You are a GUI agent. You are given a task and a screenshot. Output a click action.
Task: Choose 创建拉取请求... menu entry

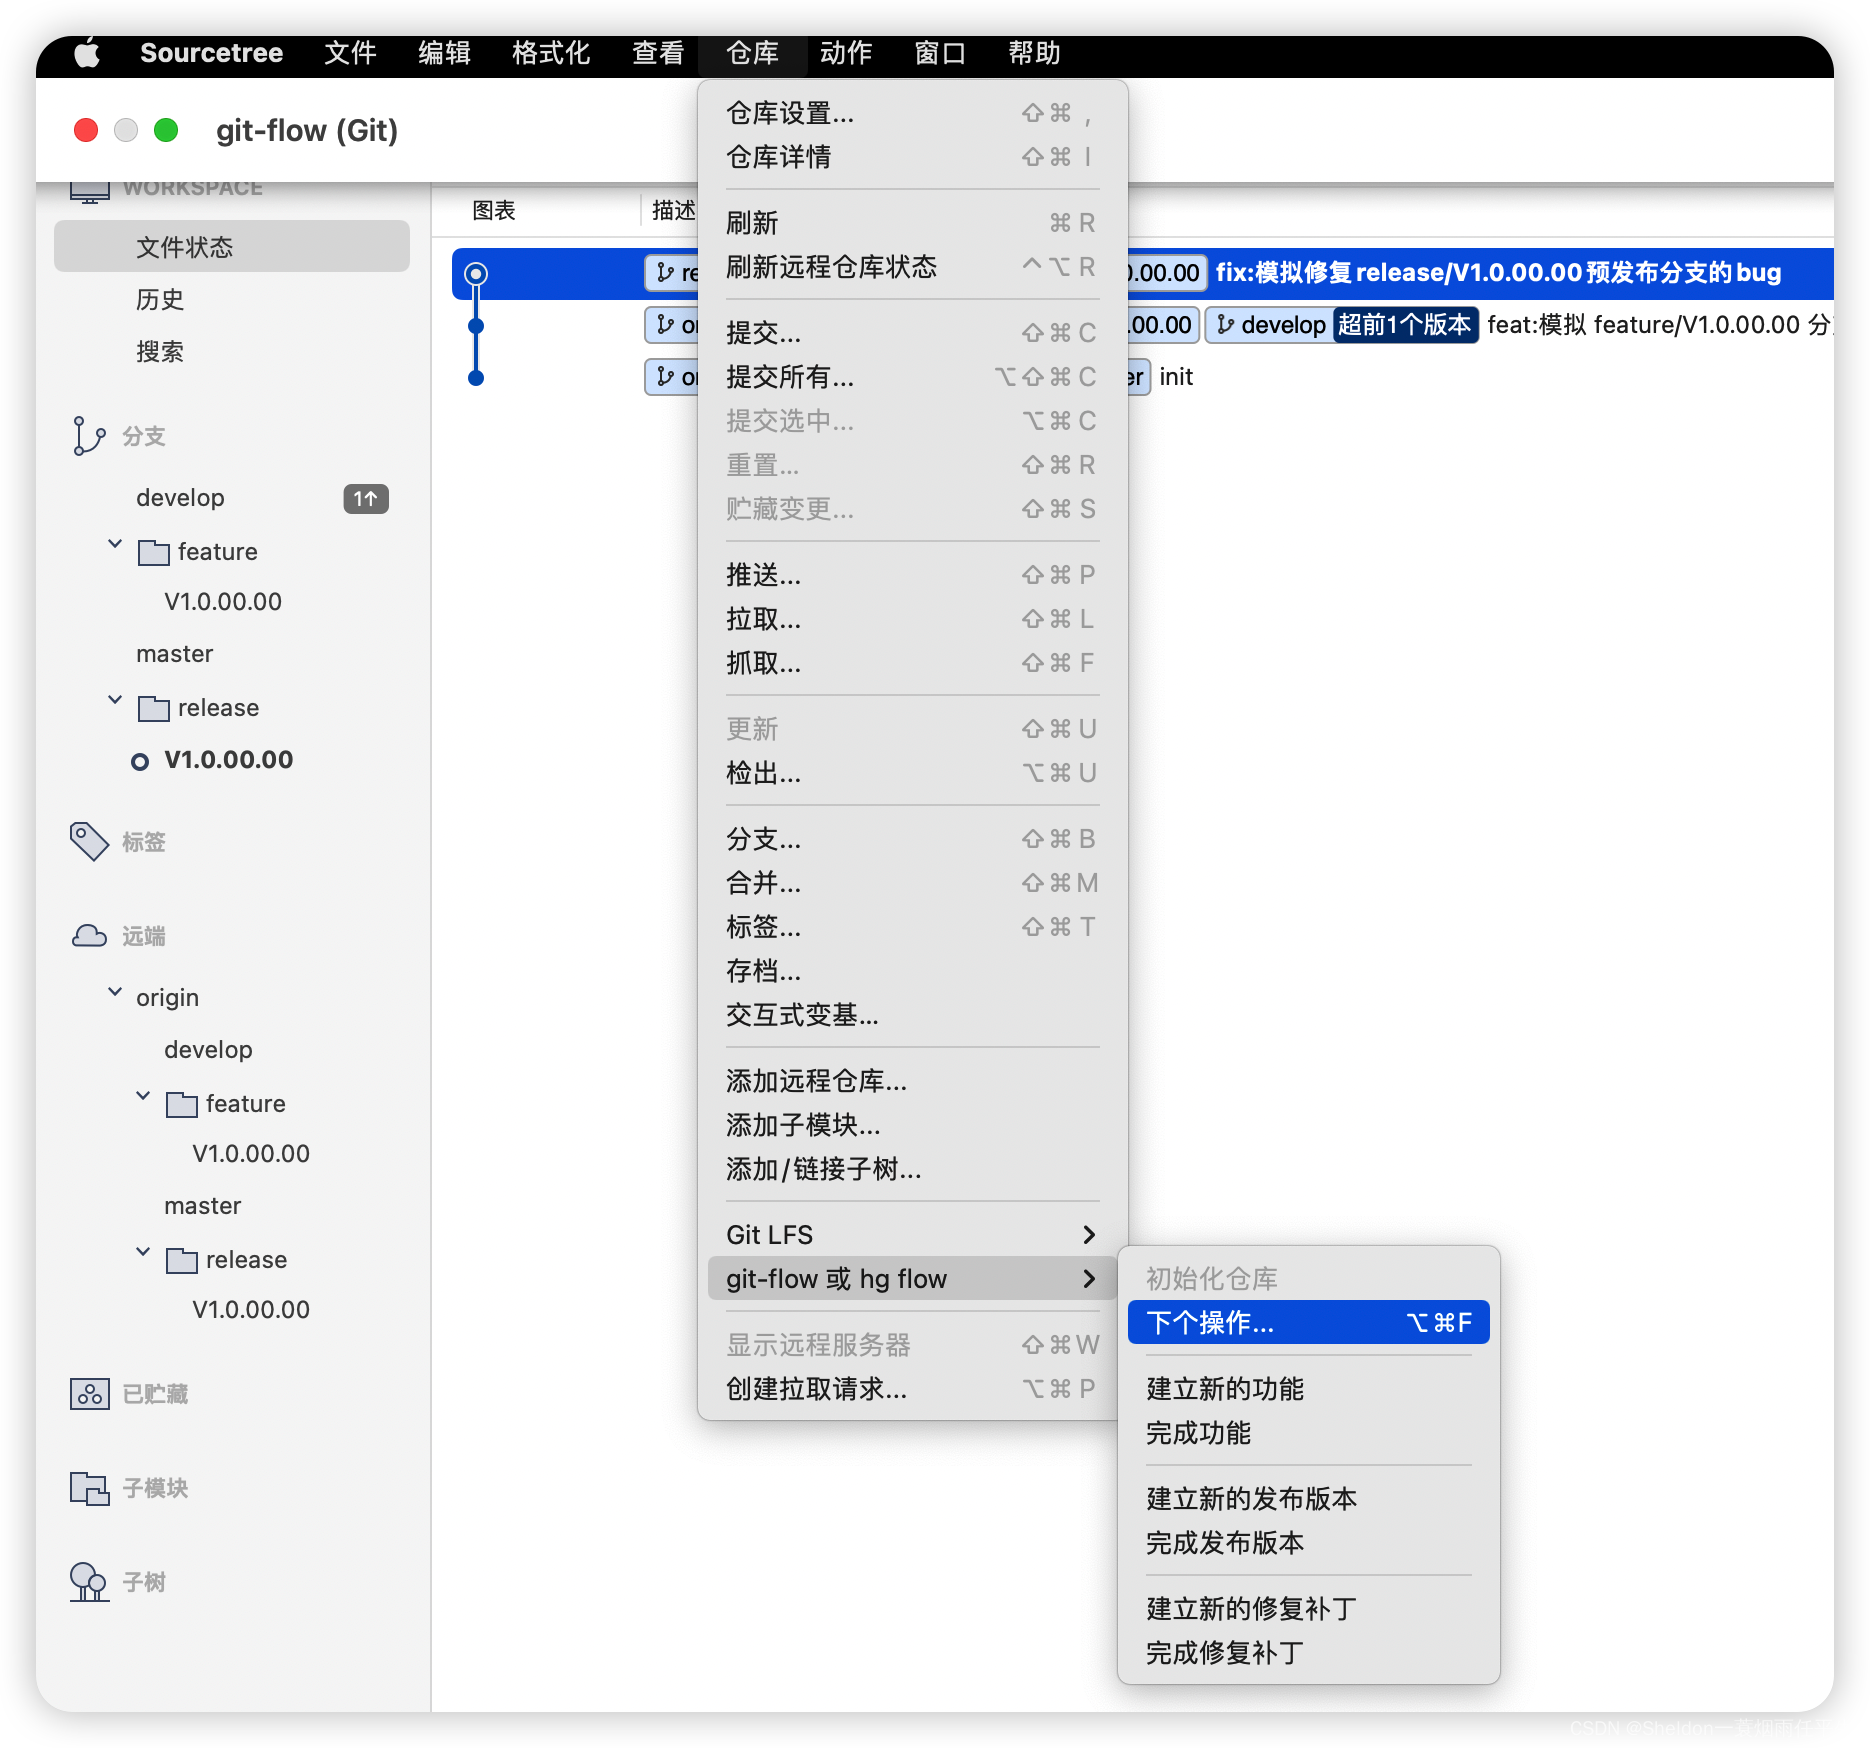(x=912, y=1389)
